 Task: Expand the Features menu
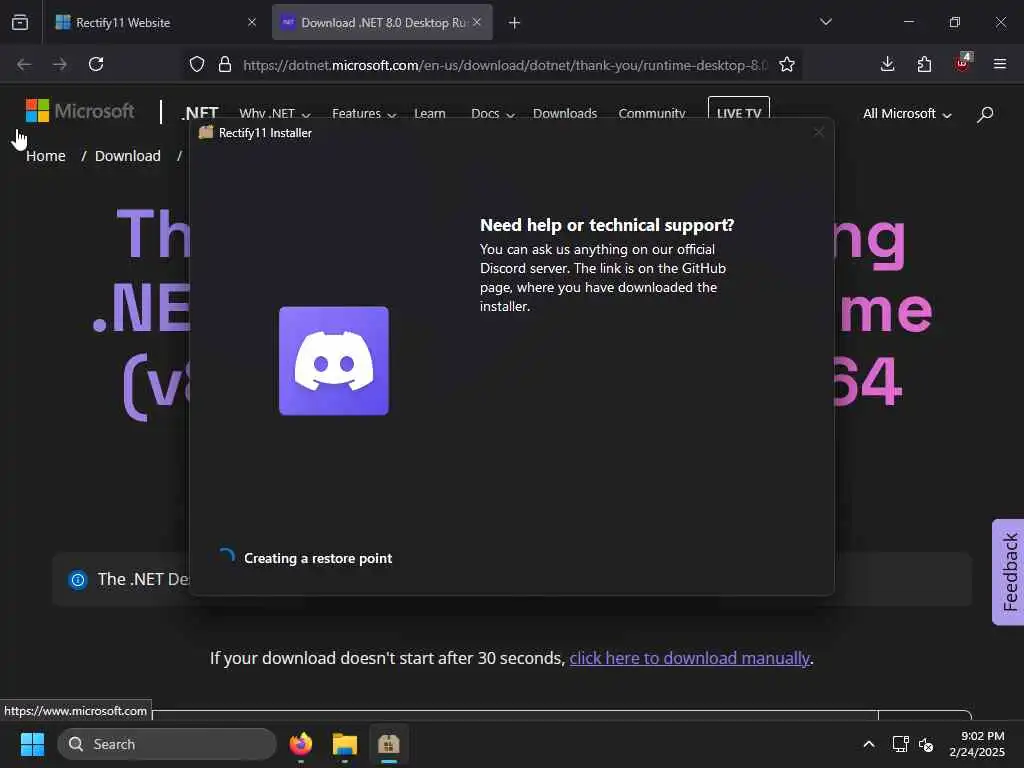tap(364, 114)
